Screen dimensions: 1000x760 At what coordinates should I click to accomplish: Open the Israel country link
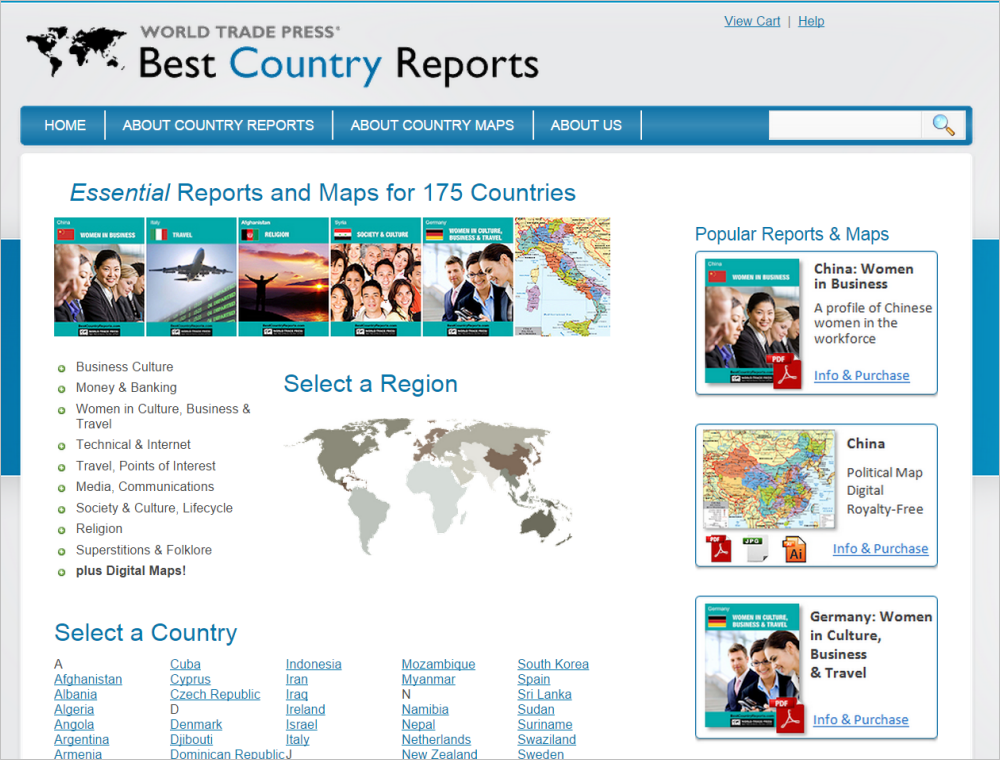click(302, 725)
